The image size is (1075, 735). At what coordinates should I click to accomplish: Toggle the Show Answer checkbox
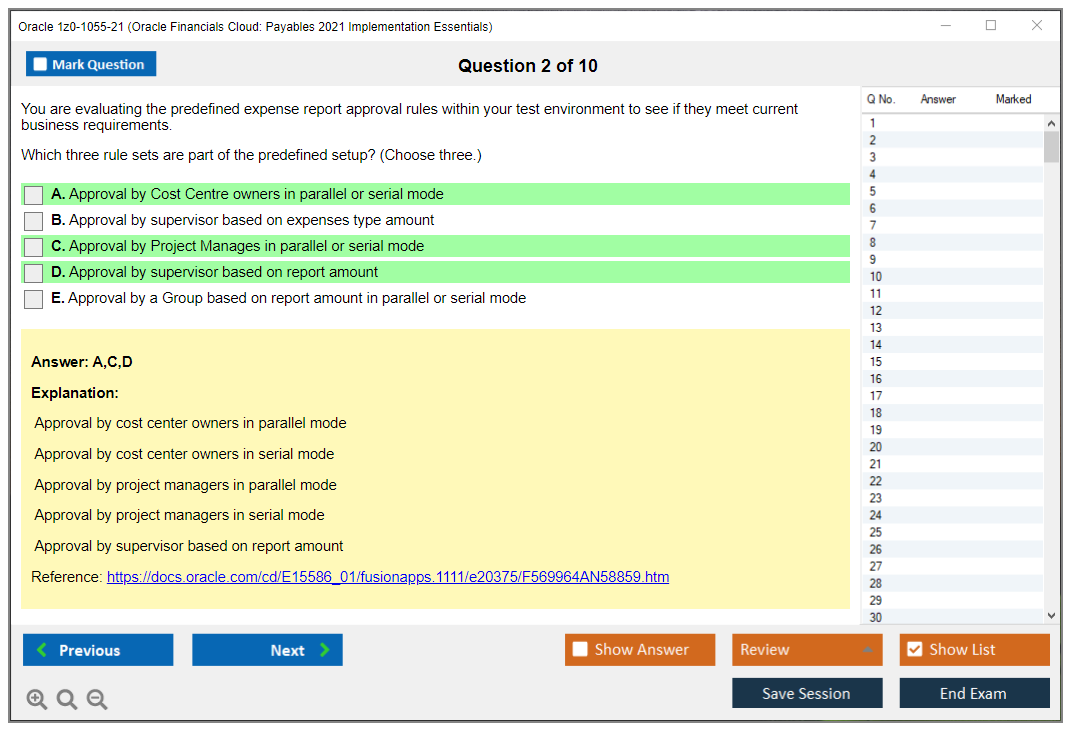[580, 649]
